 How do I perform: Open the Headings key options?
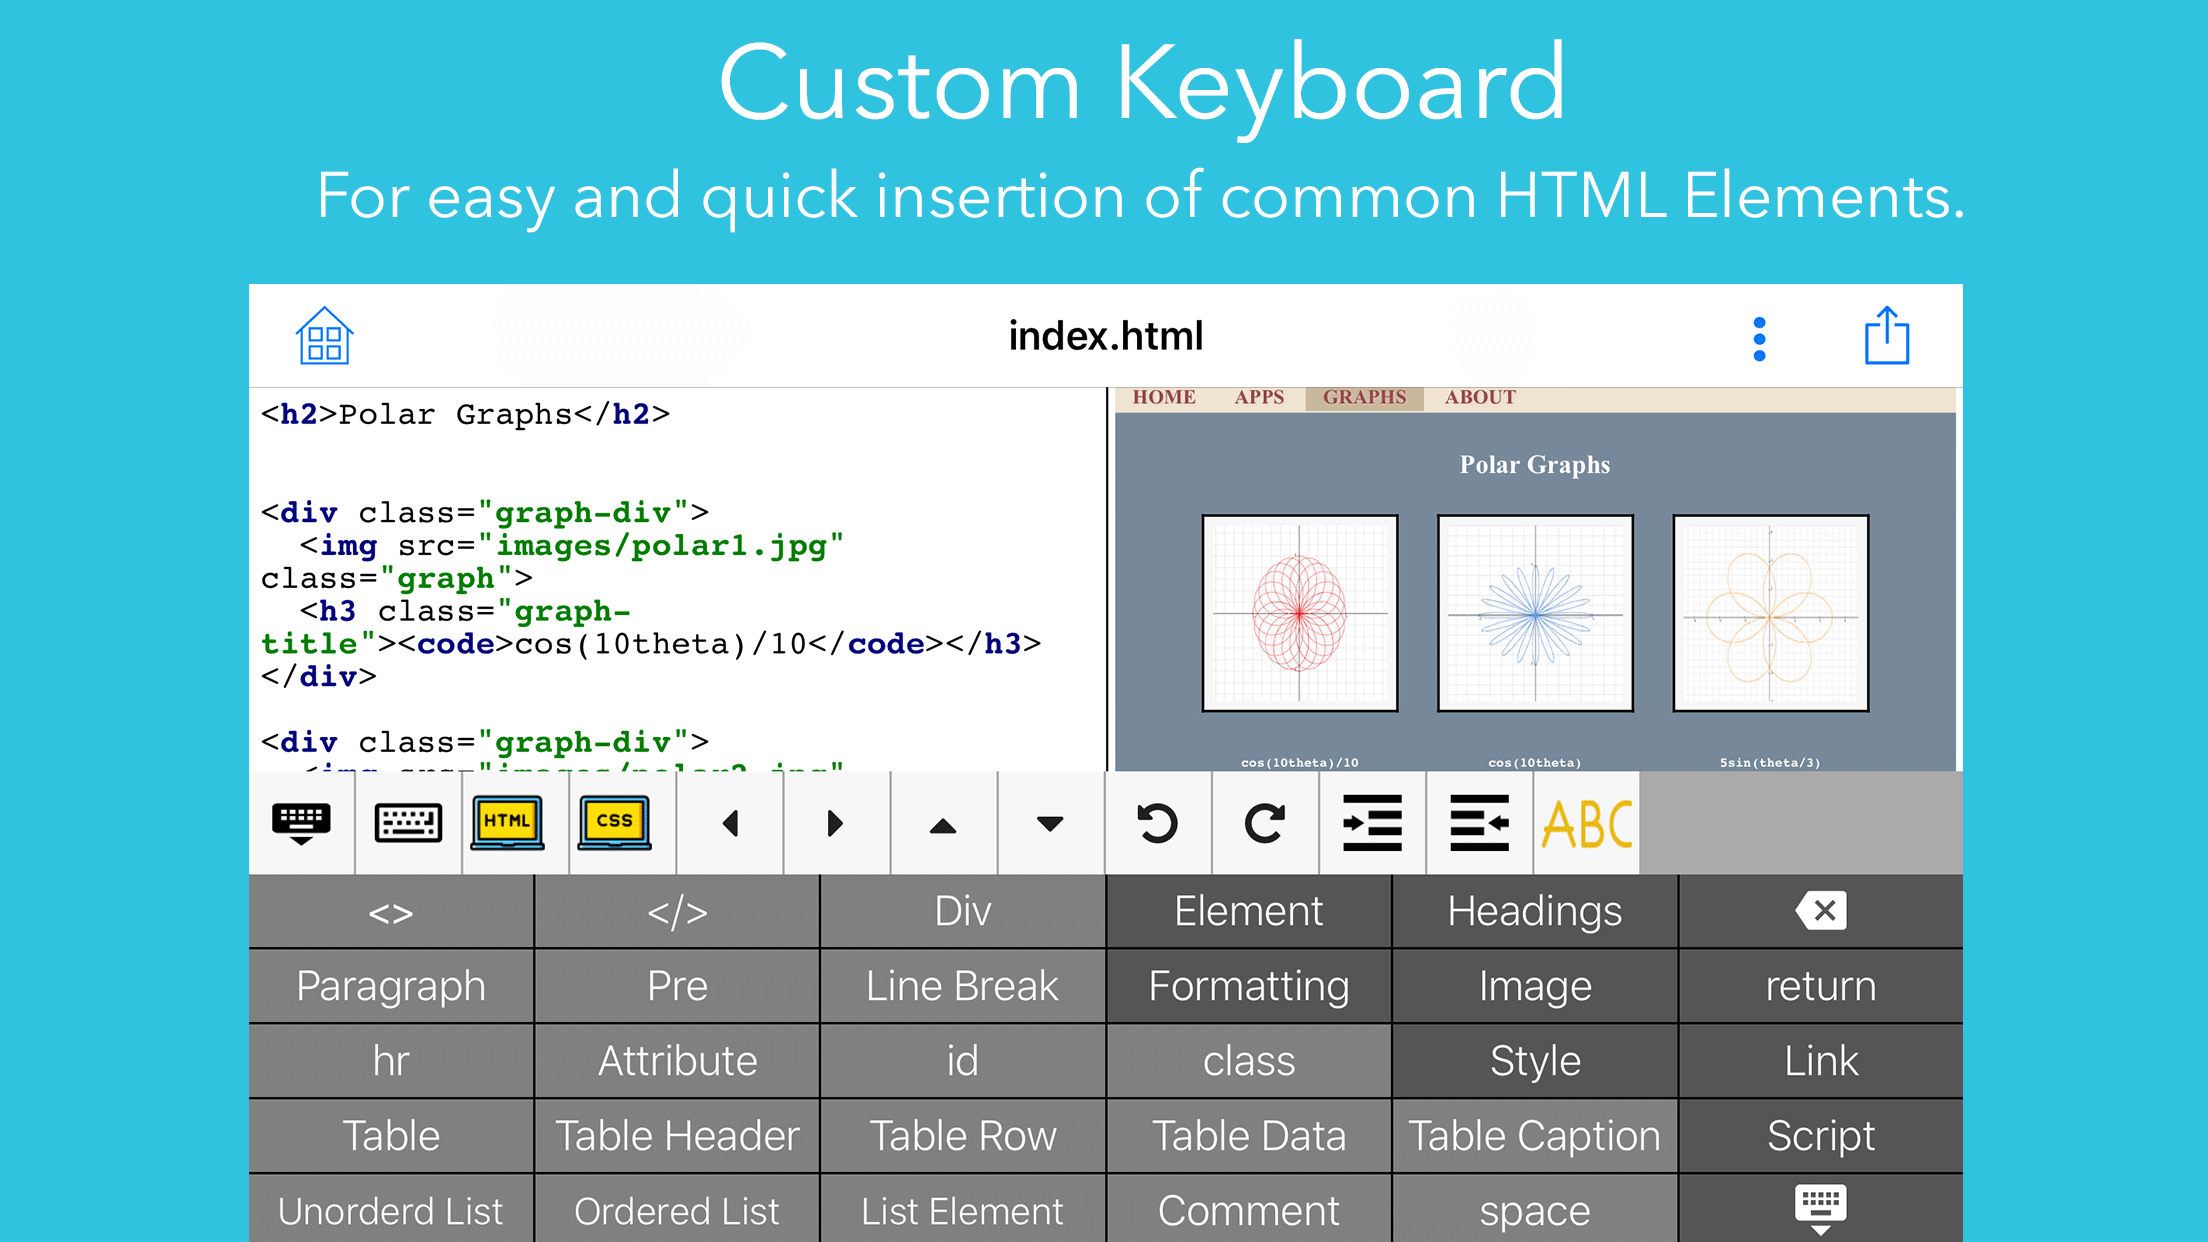[1534, 911]
